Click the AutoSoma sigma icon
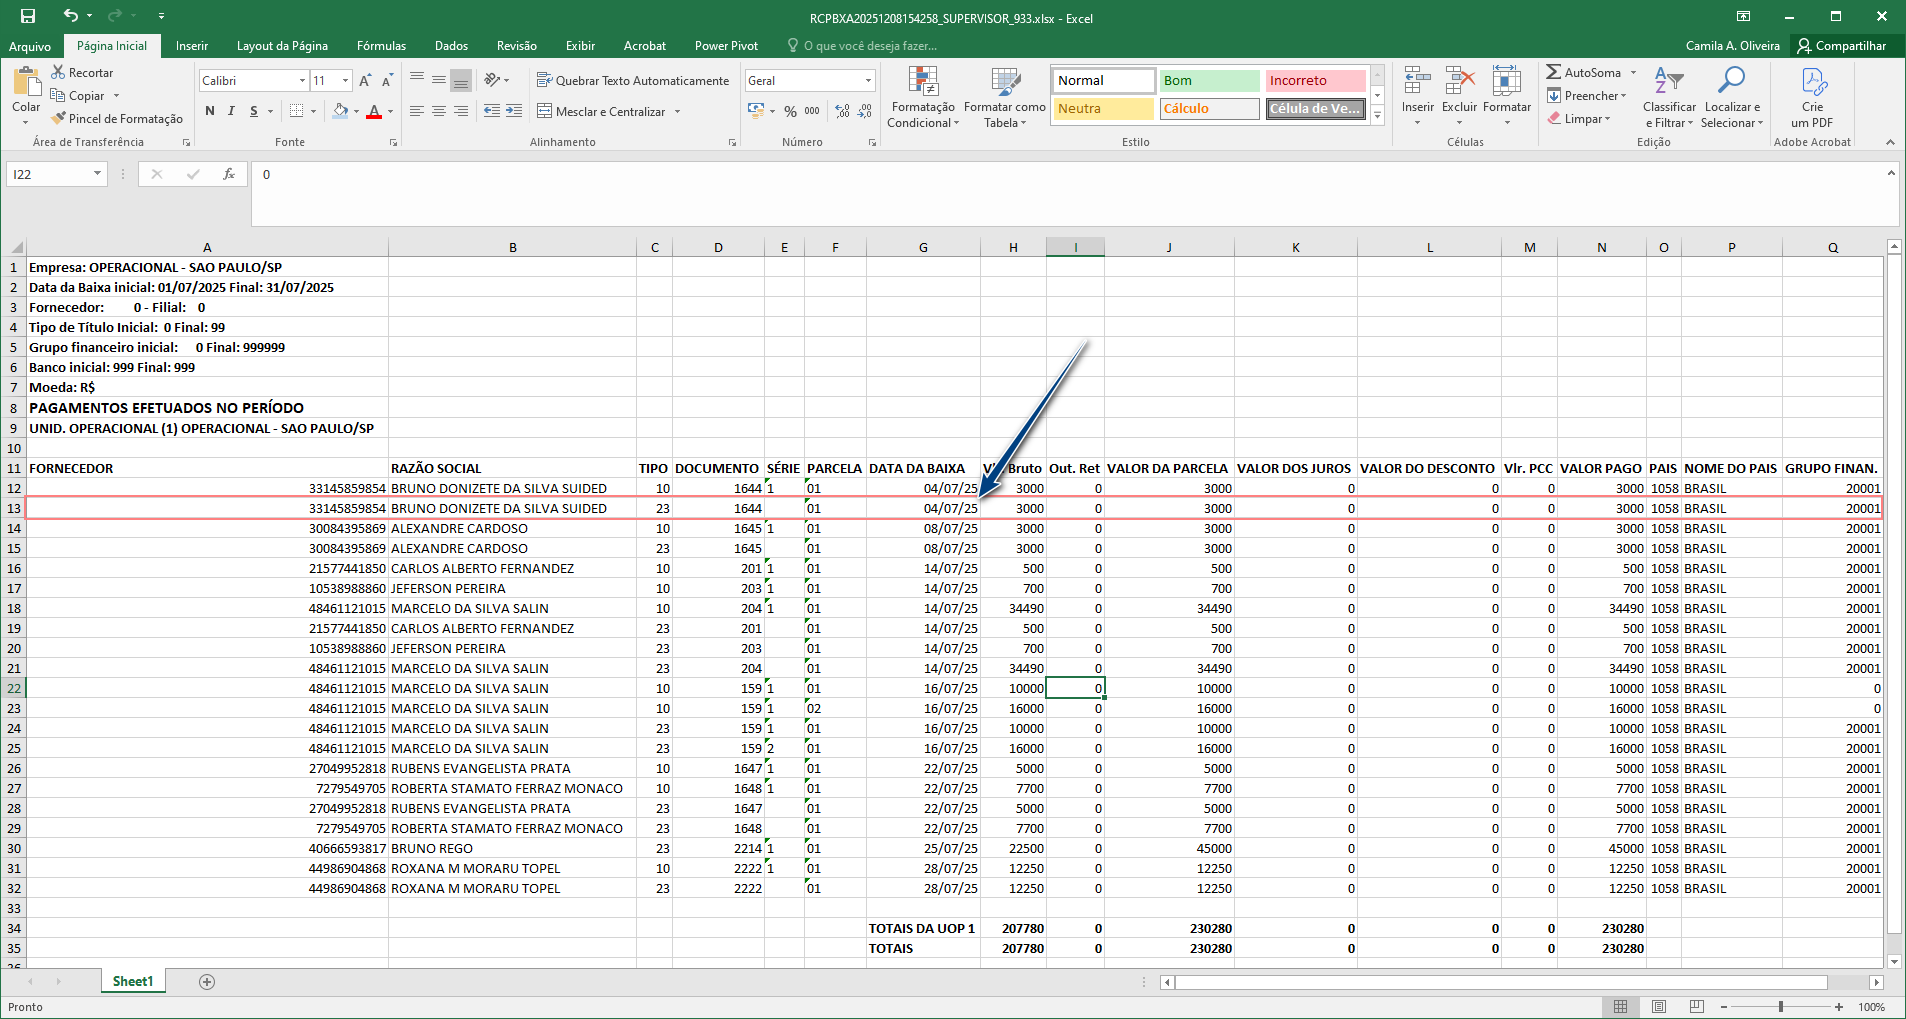The height and width of the screenshot is (1019, 1906). coord(1553,72)
